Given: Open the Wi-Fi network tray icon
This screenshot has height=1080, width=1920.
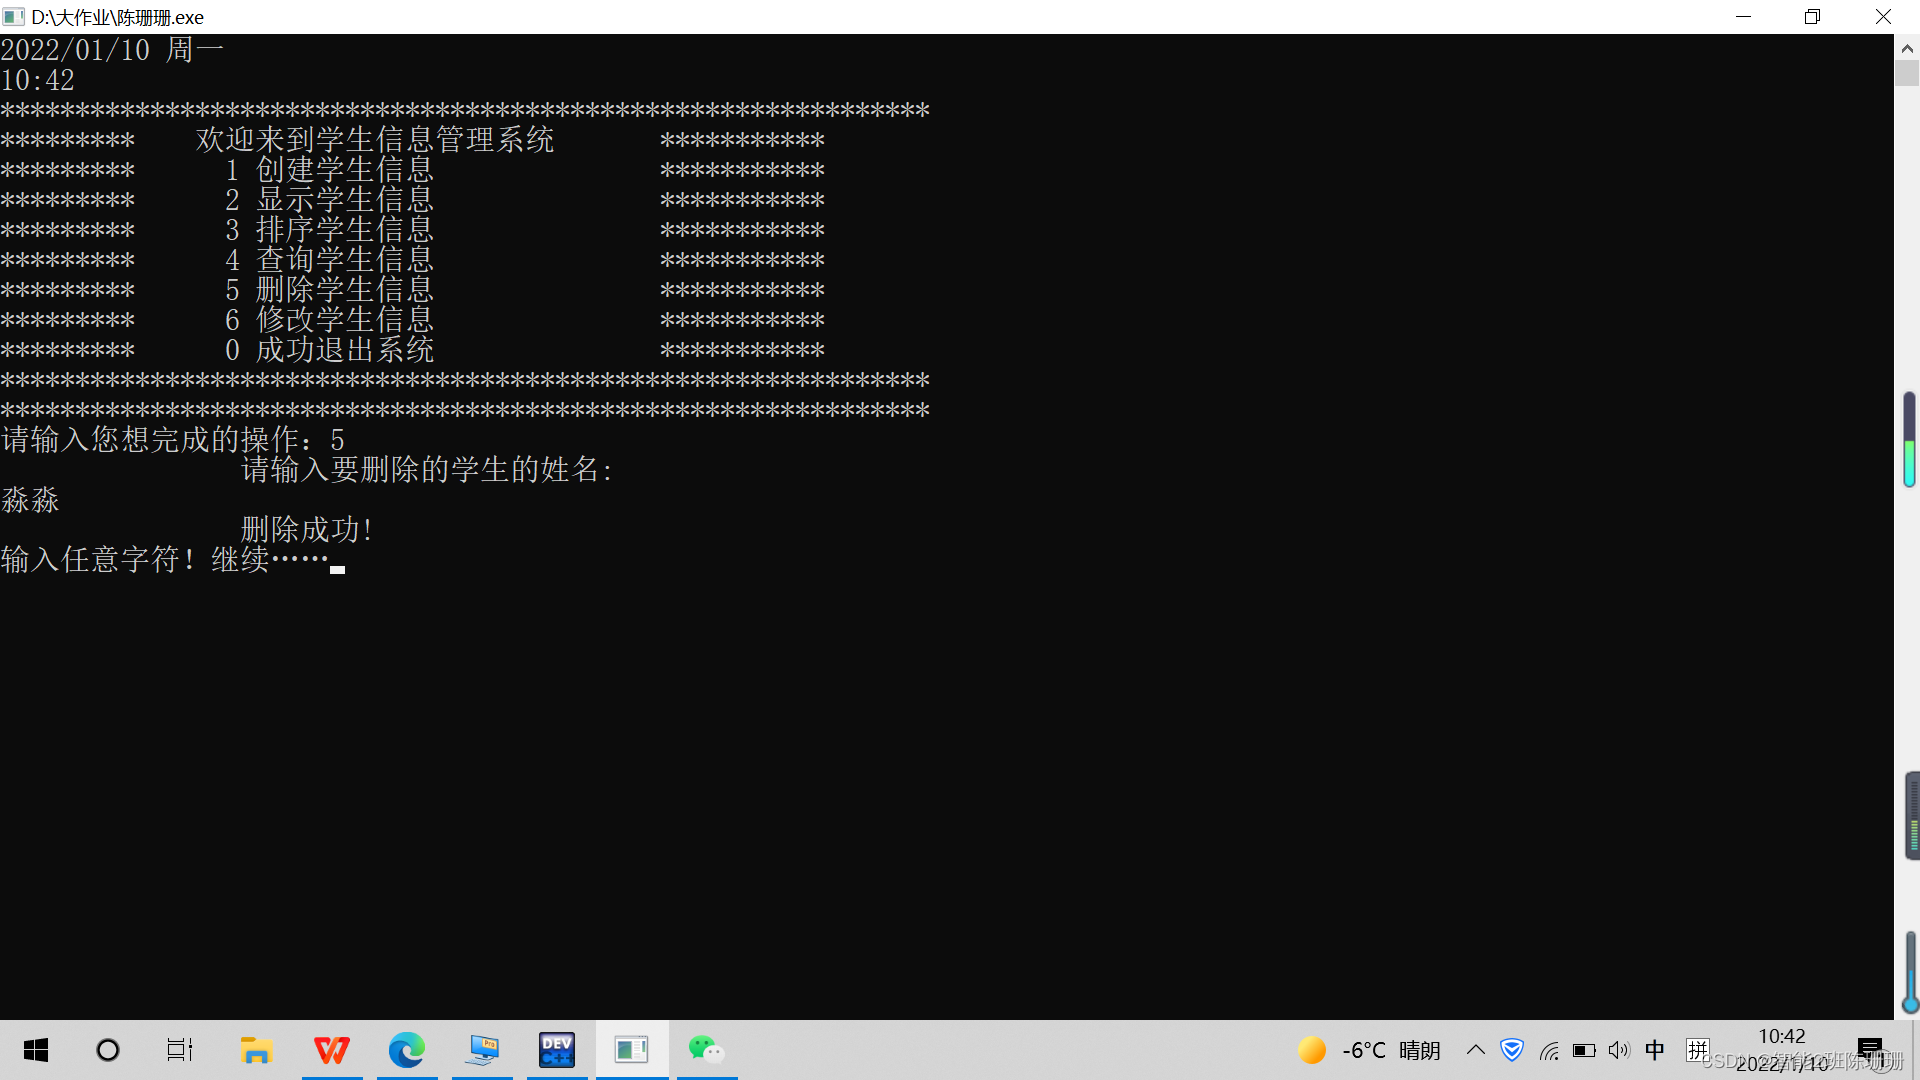Looking at the screenshot, I should (1549, 1051).
